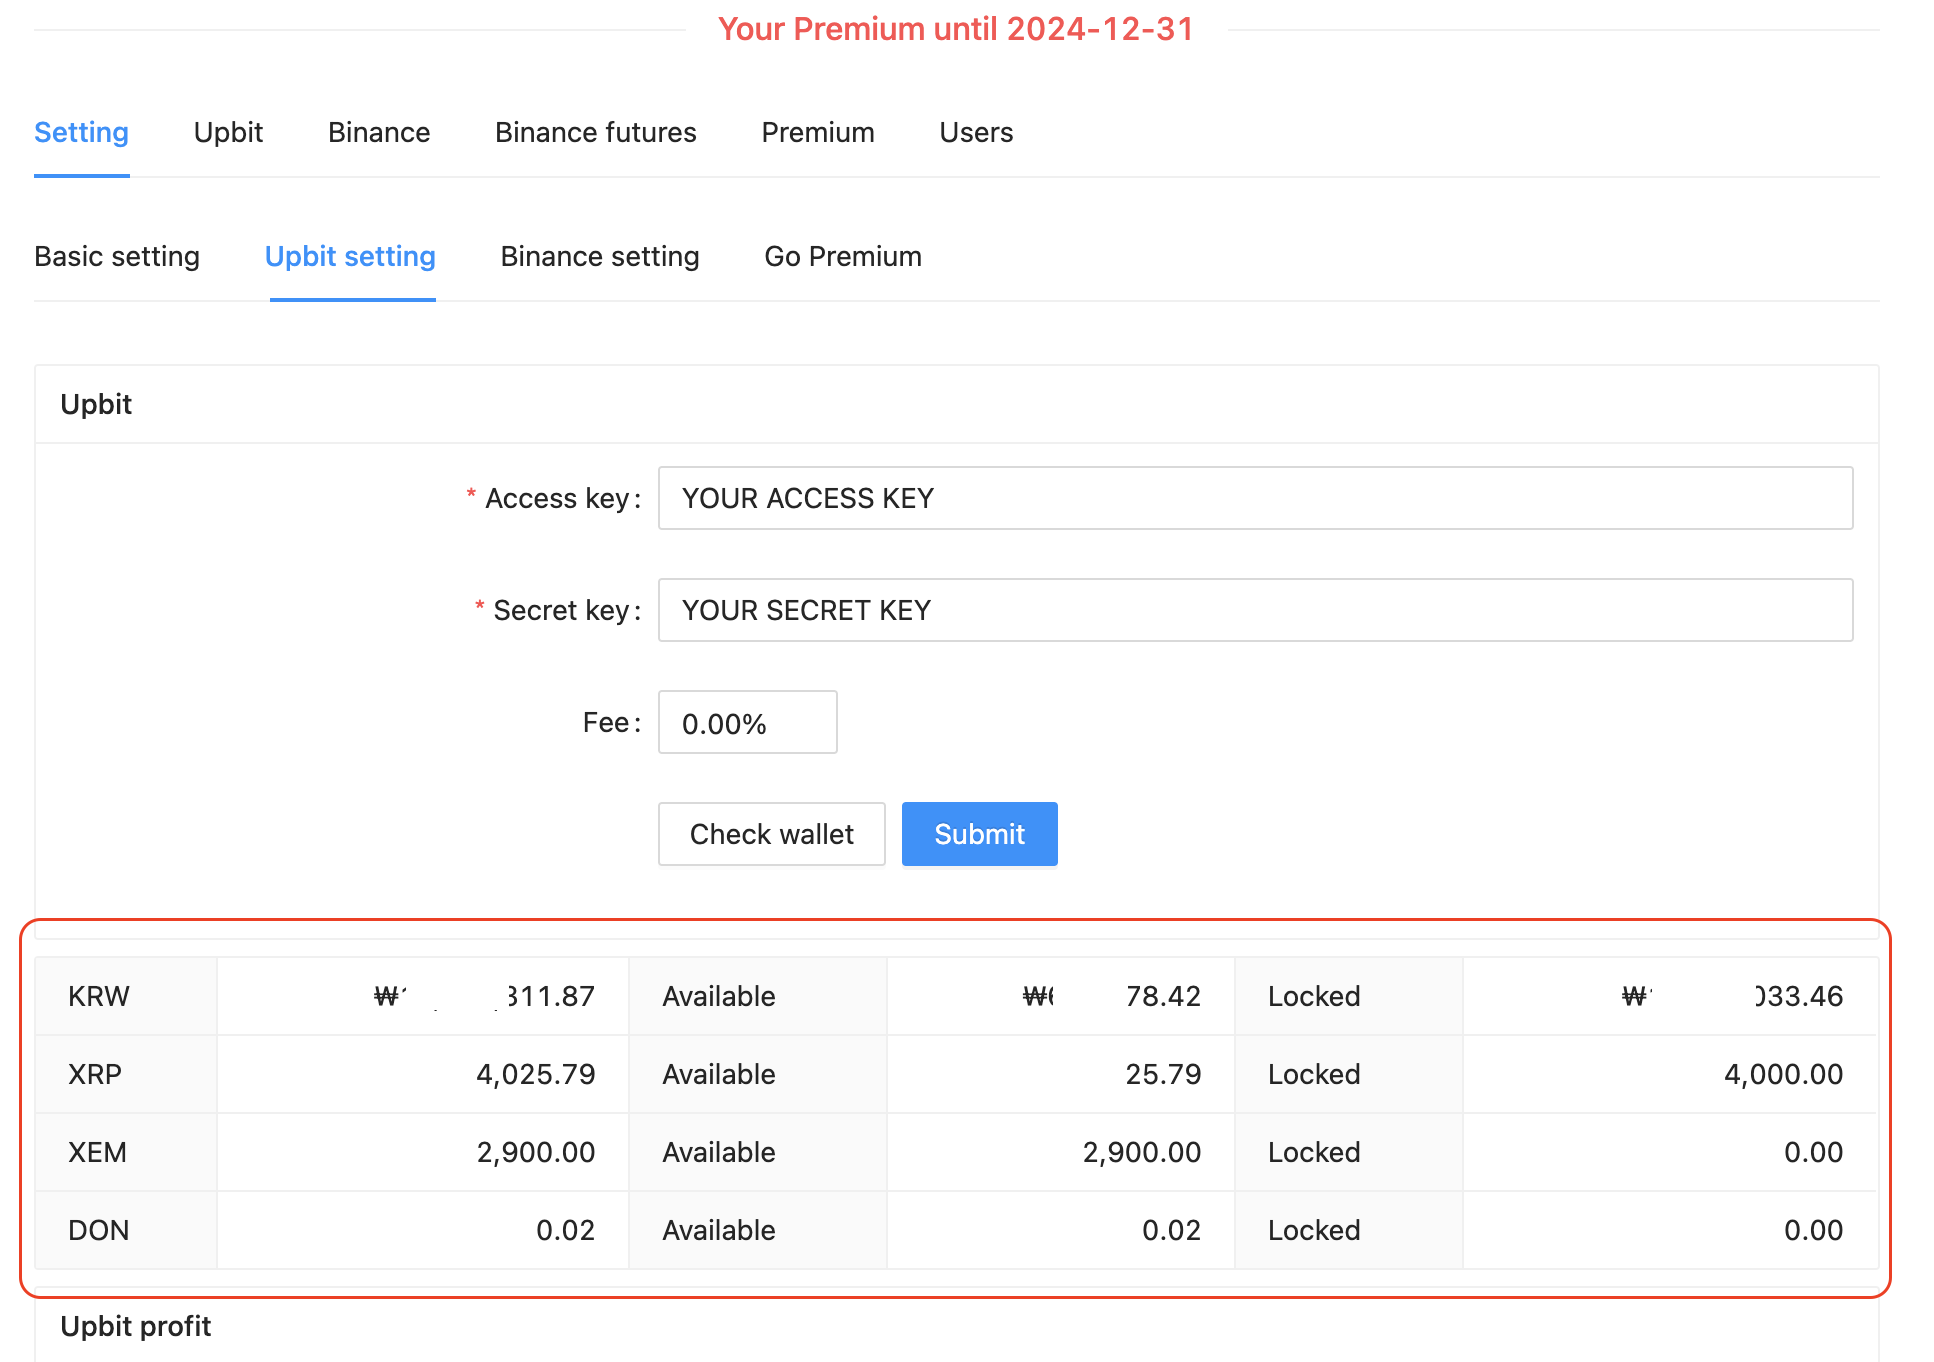The height and width of the screenshot is (1362, 1934).
Task: Open the Go Premium sub-tab
Action: pyautogui.click(x=842, y=256)
